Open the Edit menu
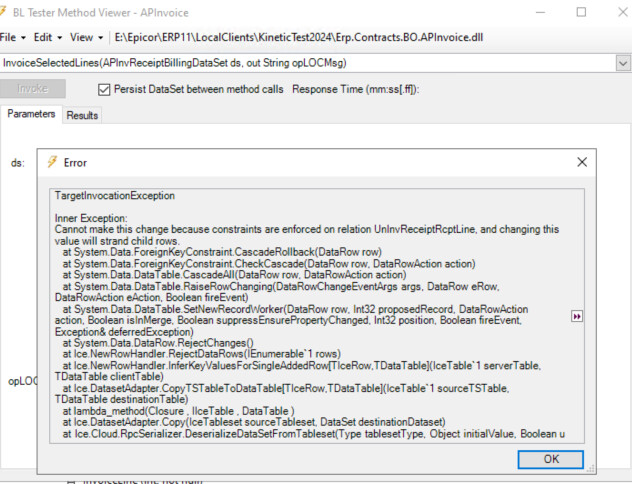The image size is (632, 484). [48, 37]
